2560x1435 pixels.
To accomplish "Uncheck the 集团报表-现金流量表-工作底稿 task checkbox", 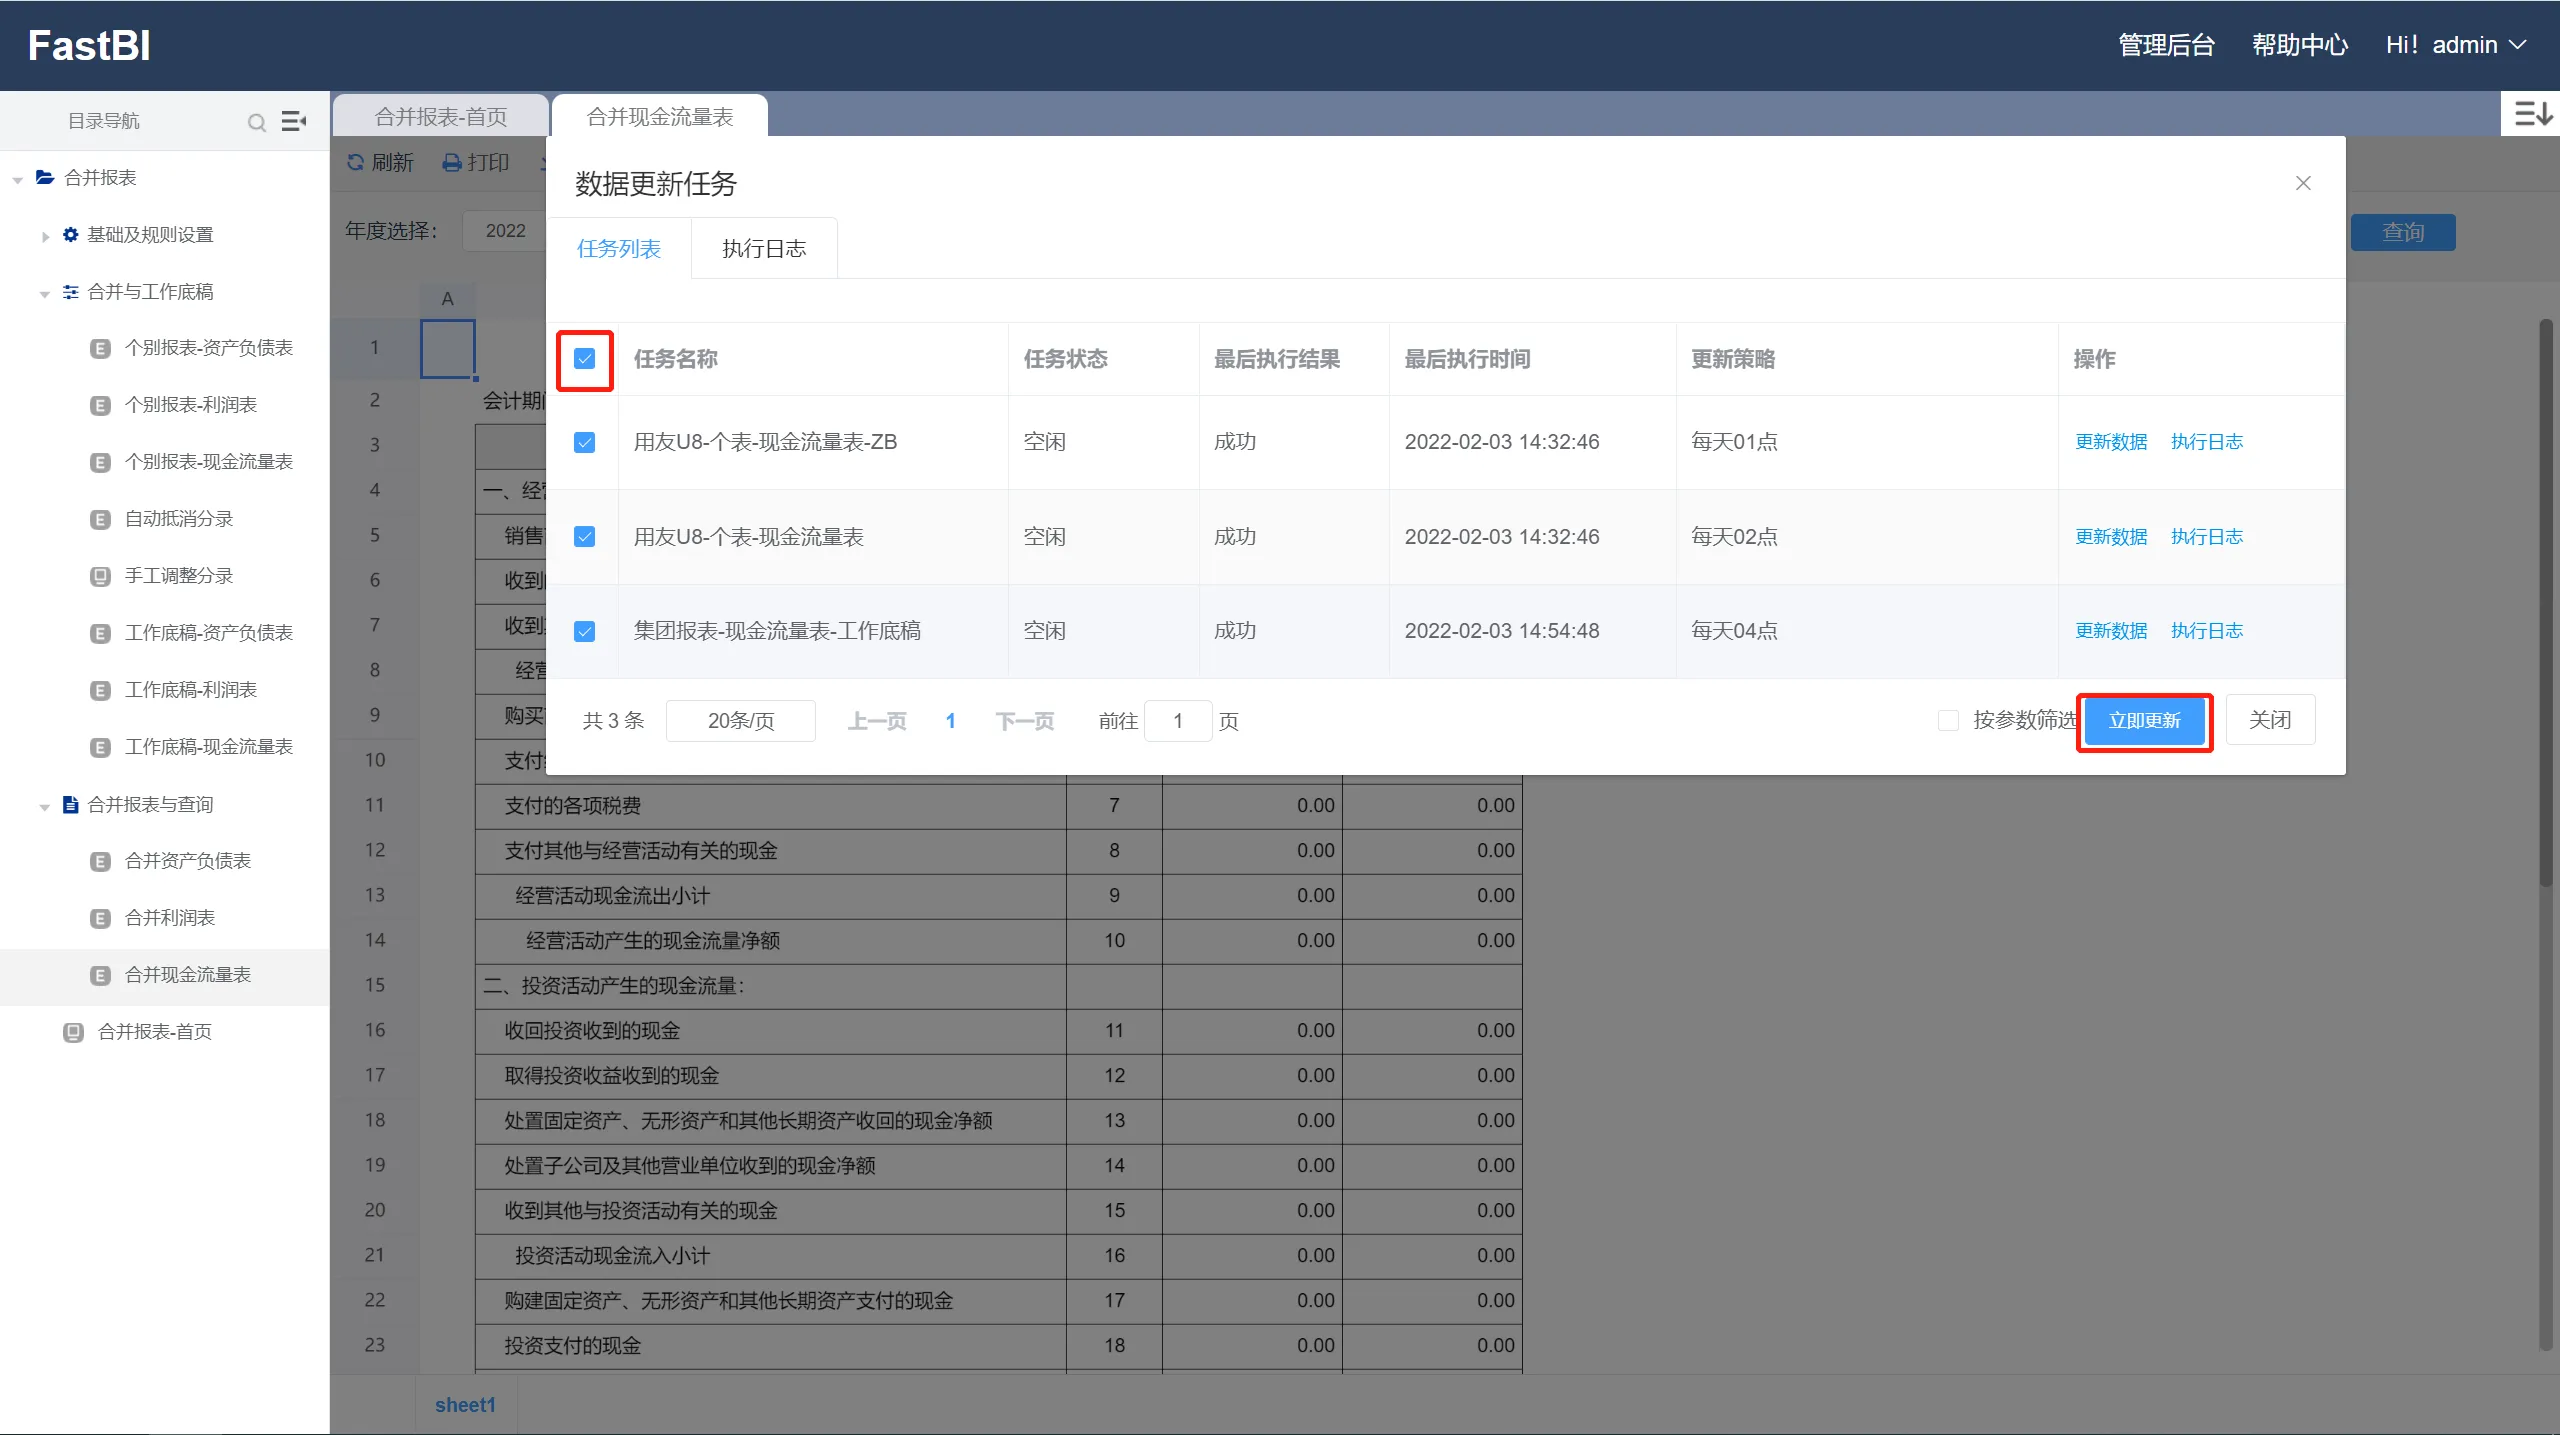I will pyautogui.click(x=585, y=631).
